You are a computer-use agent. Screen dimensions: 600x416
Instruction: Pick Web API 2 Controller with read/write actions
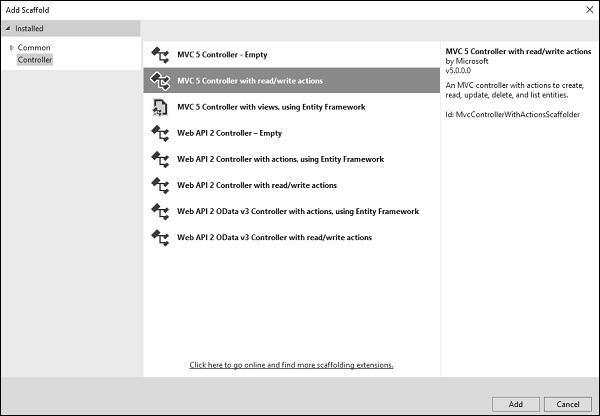[256, 185]
